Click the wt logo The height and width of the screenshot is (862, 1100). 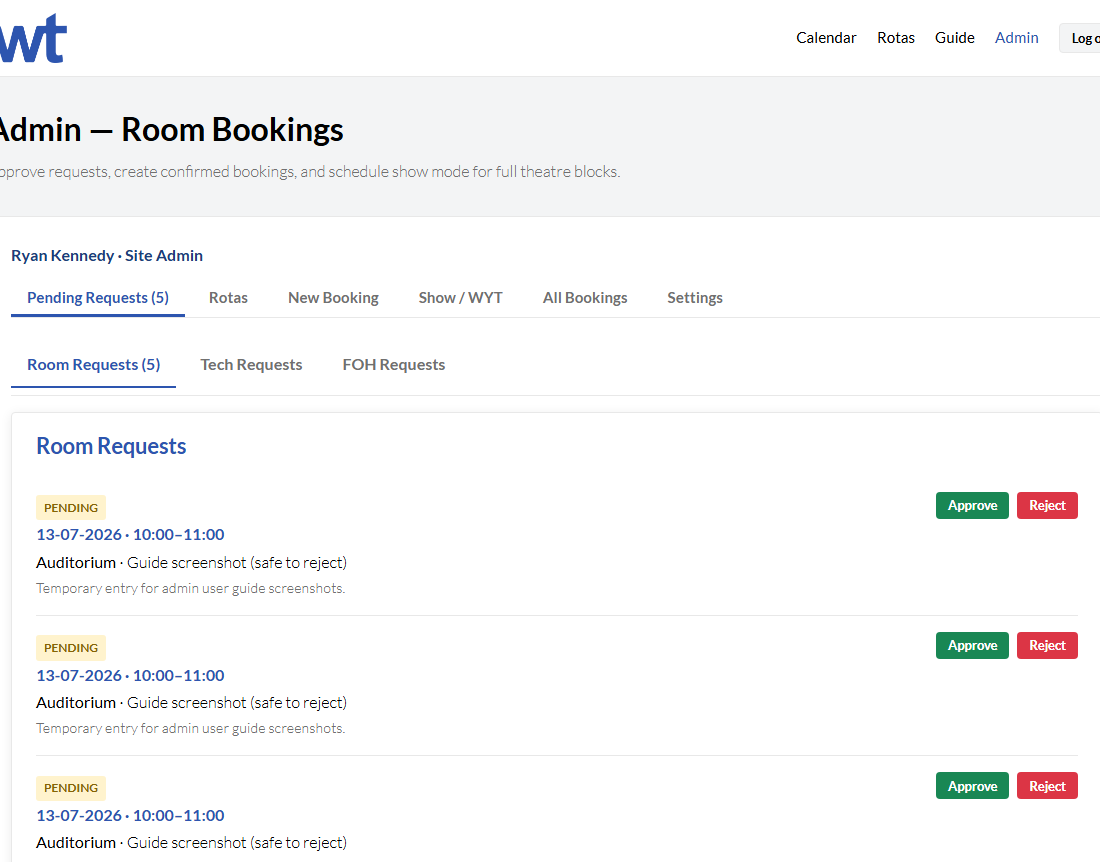tap(33, 39)
